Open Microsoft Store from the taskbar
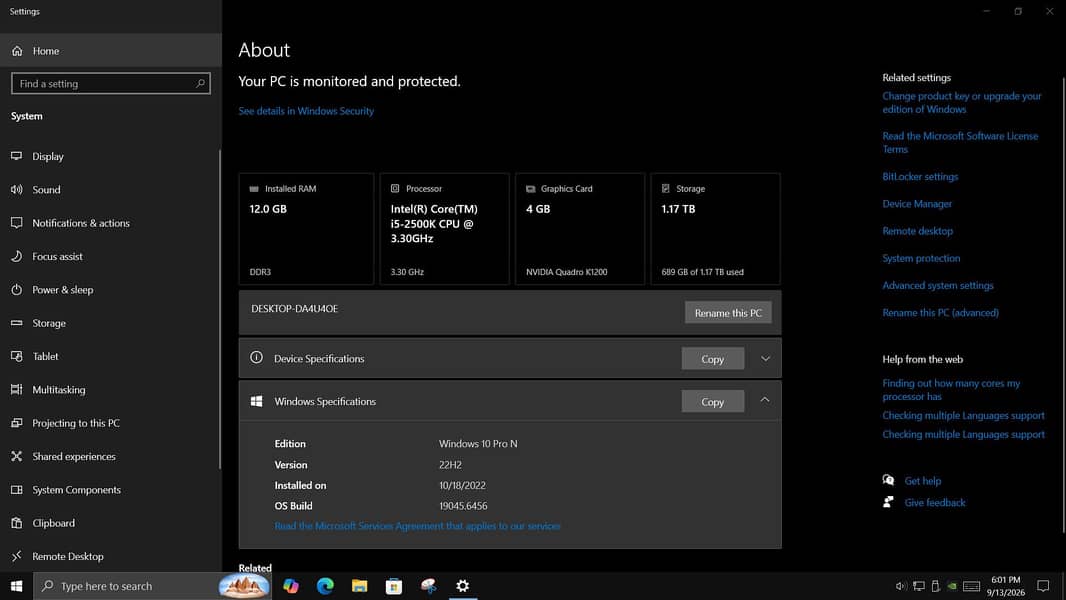The height and width of the screenshot is (600, 1066). (394, 586)
